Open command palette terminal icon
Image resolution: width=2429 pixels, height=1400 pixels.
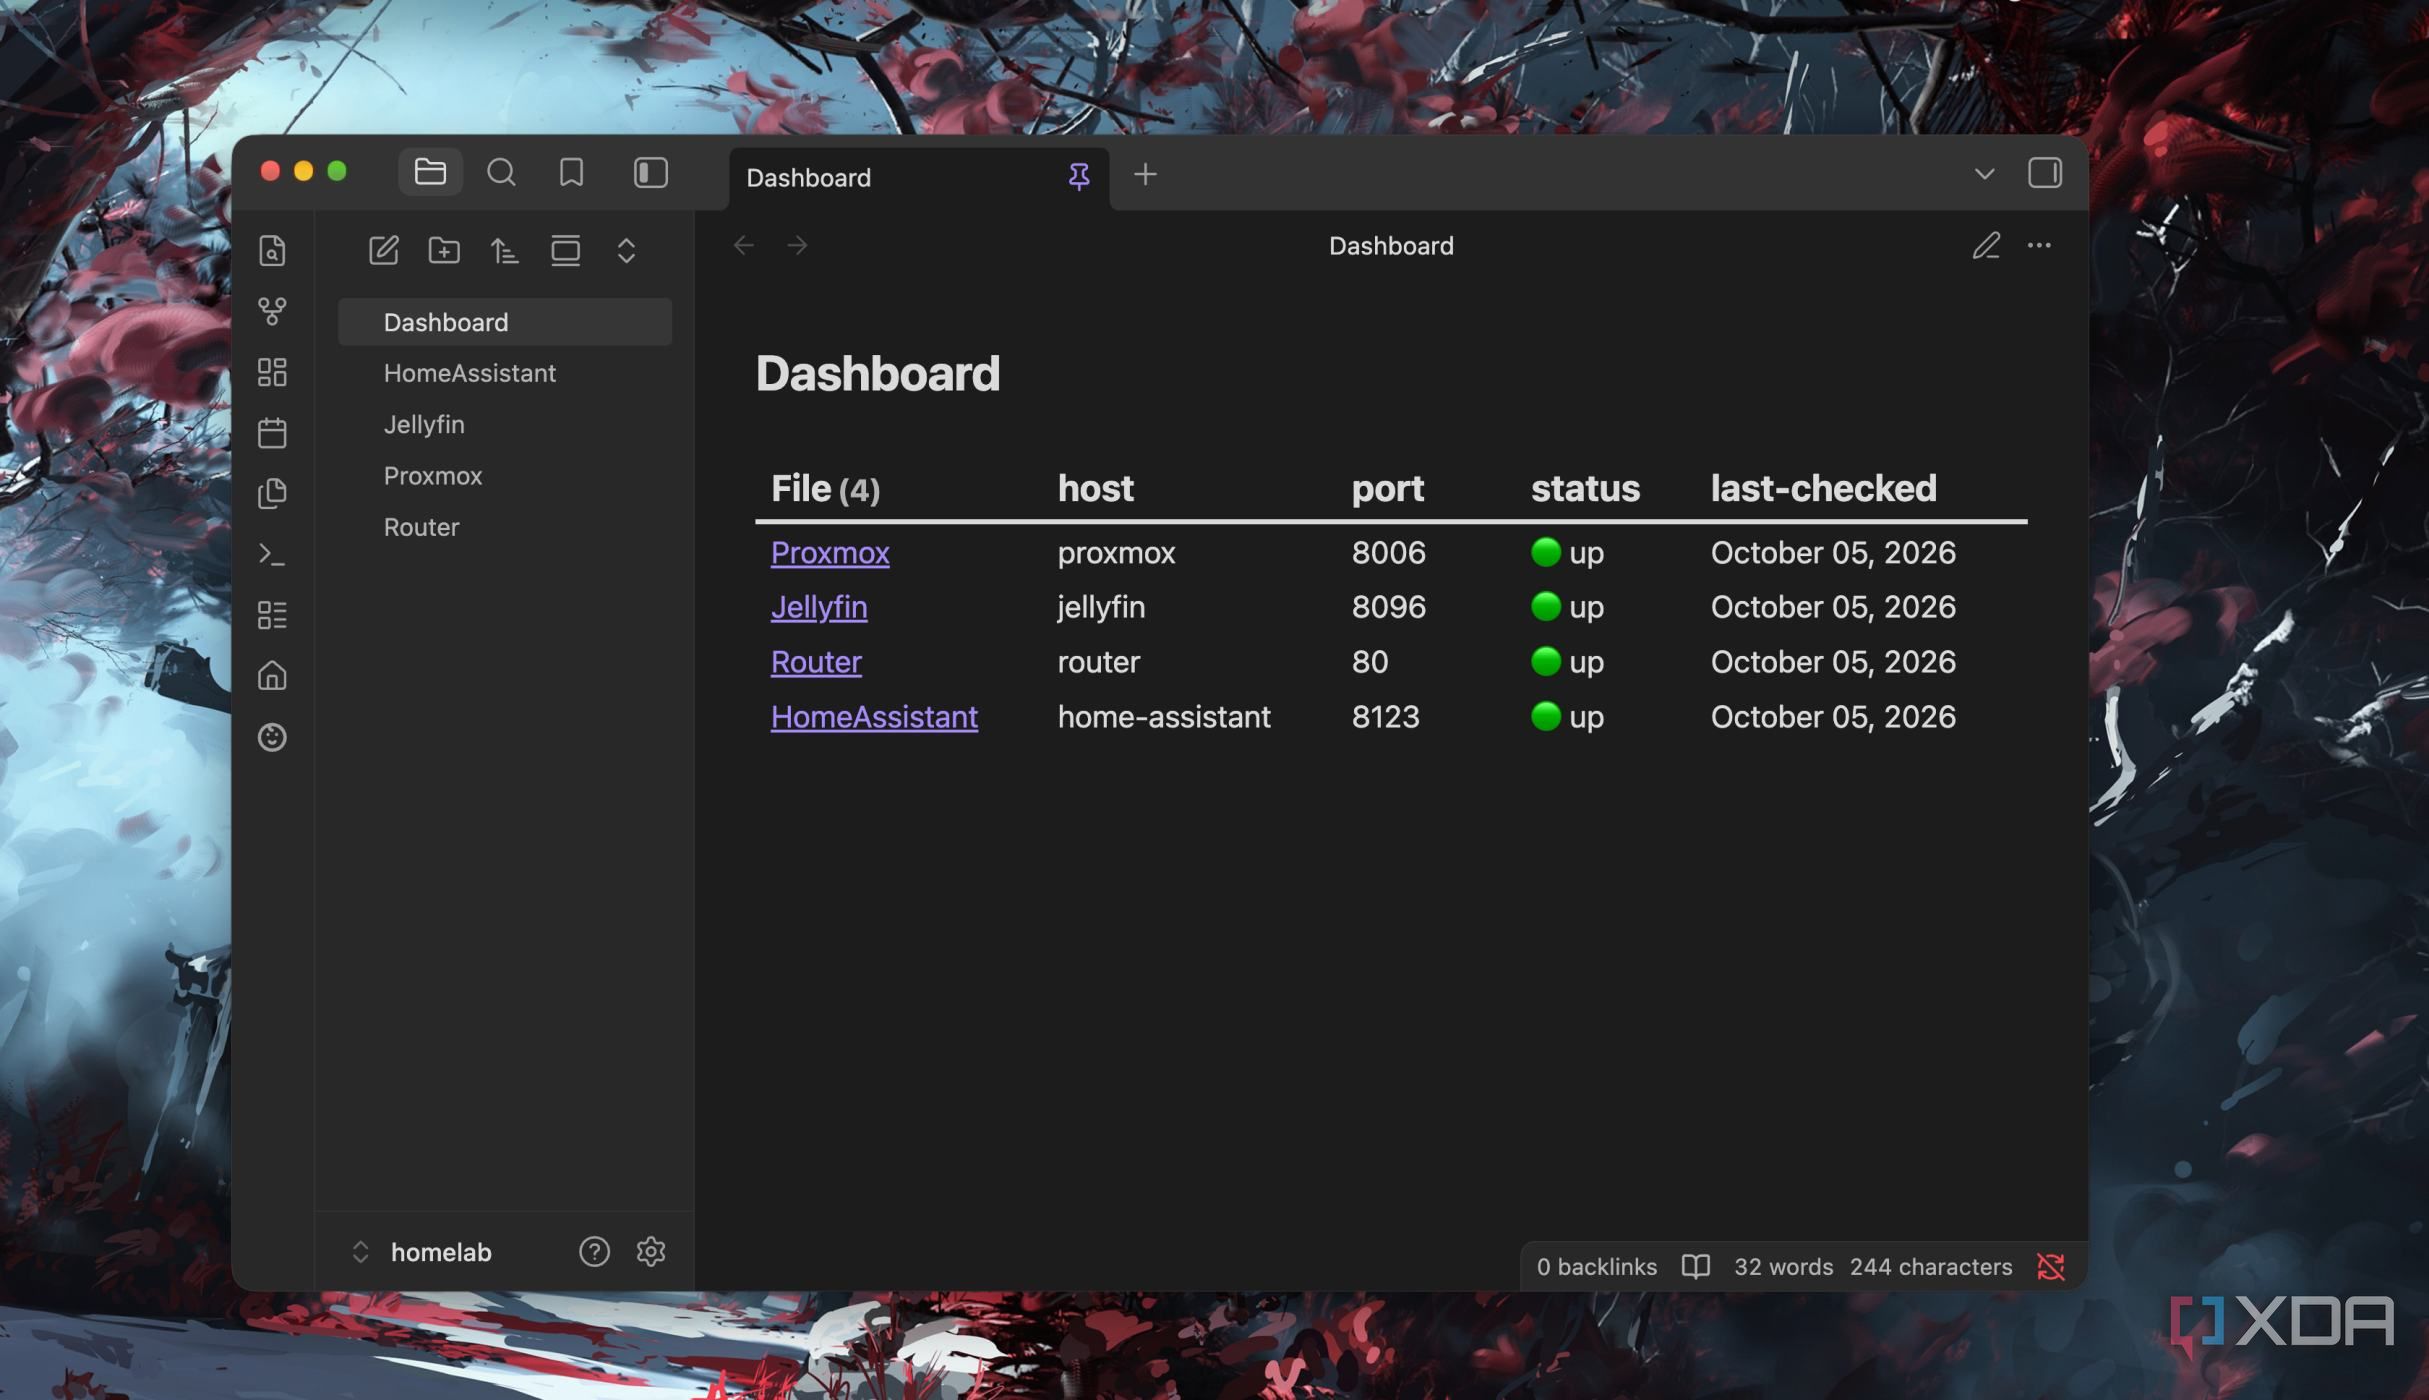pyautogui.click(x=272, y=554)
